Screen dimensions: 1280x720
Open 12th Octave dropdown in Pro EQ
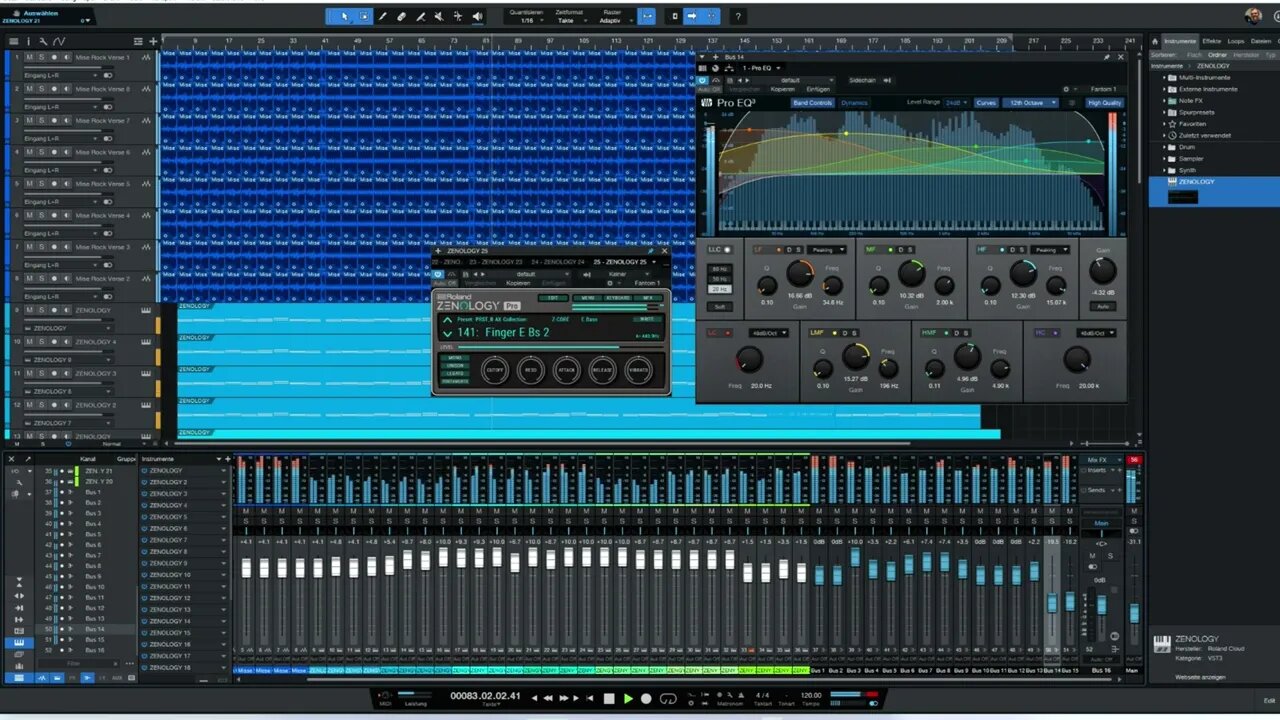click(1030, 103)
